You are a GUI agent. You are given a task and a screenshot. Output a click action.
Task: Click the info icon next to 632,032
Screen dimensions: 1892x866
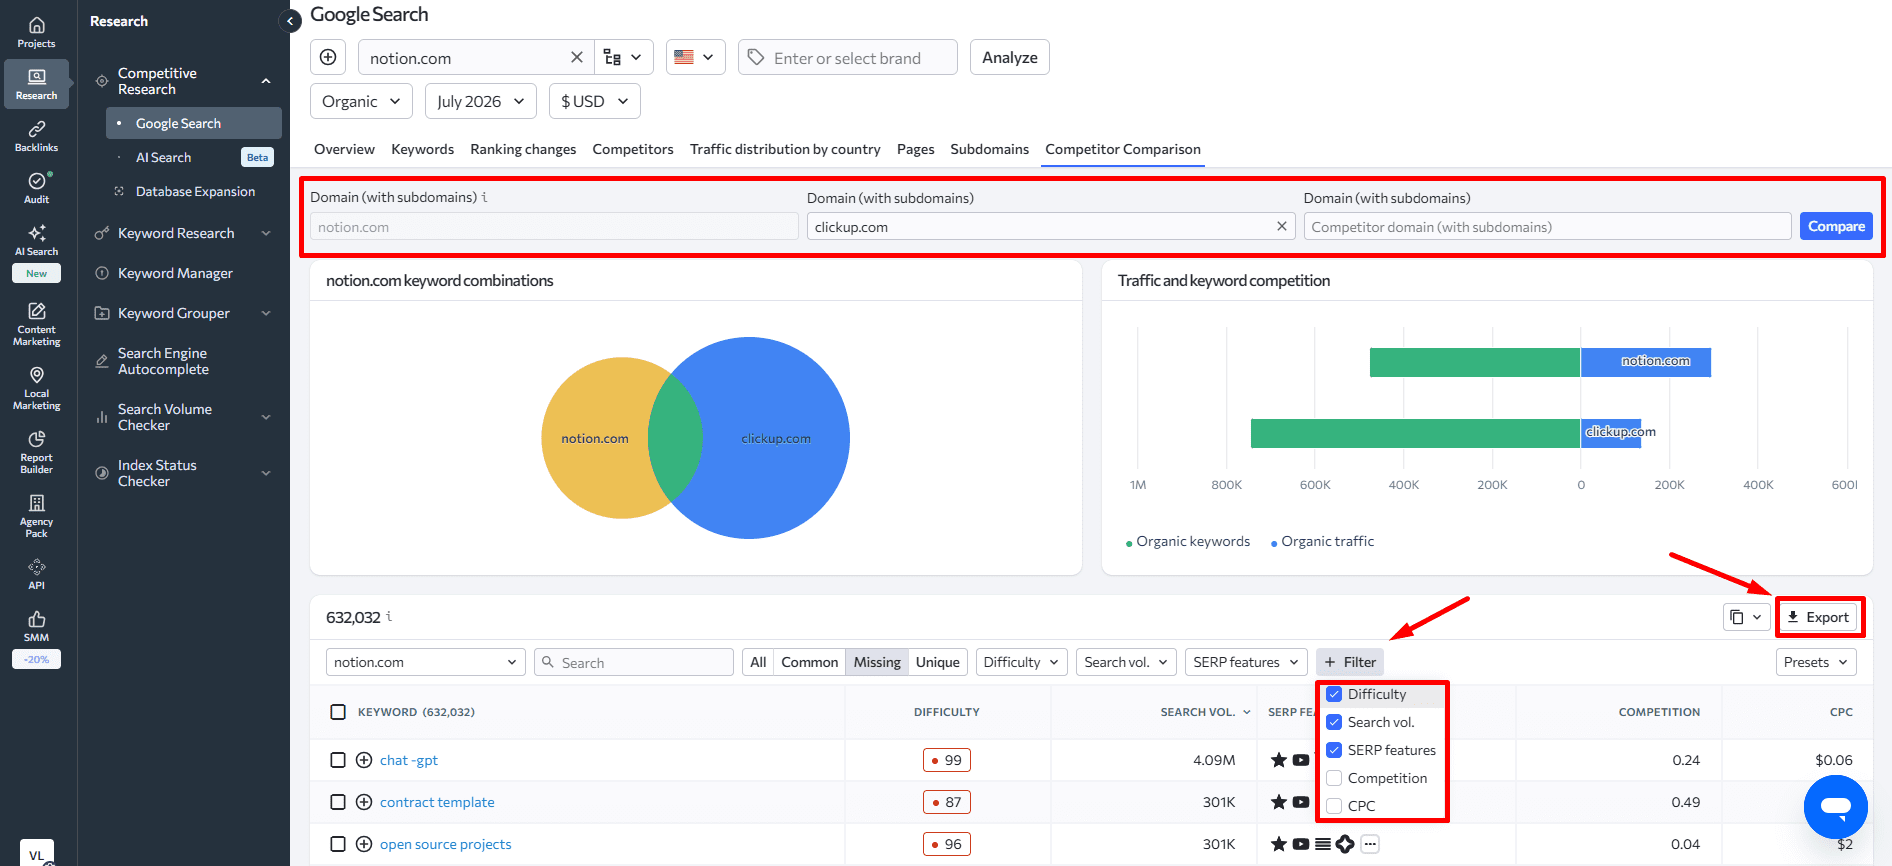tap(389, 616)
